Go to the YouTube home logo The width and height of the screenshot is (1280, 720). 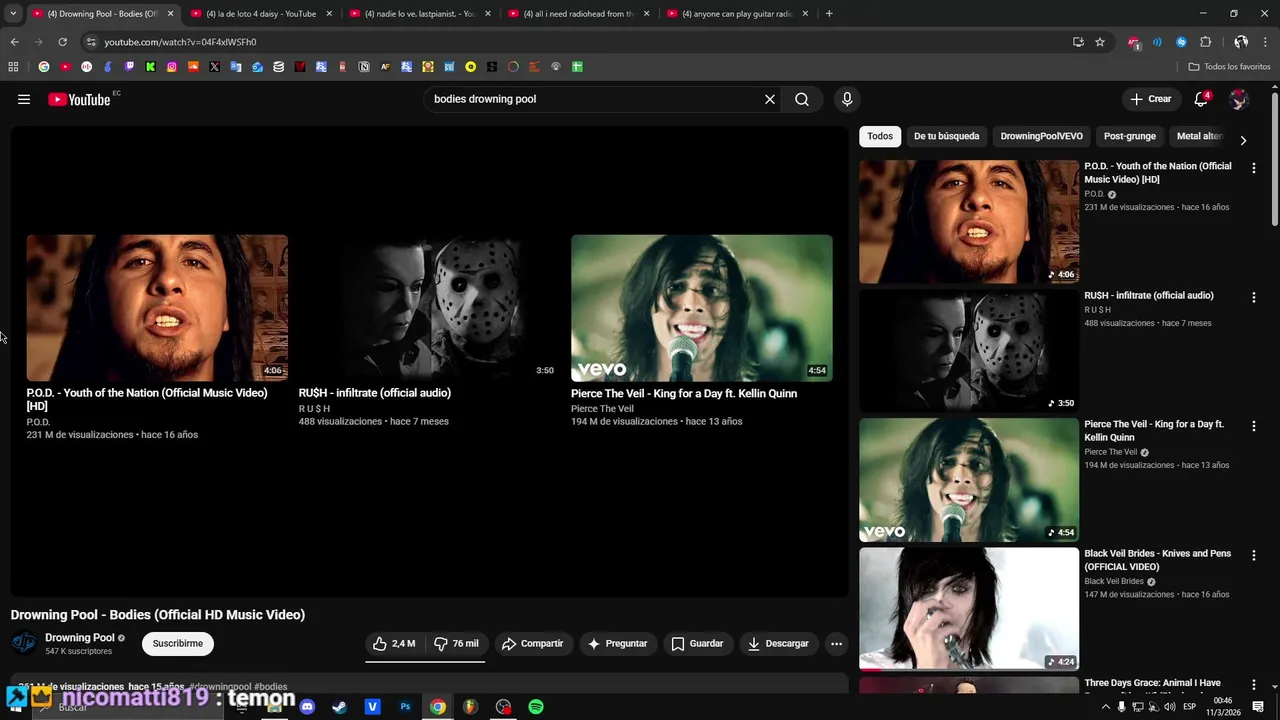79,99
